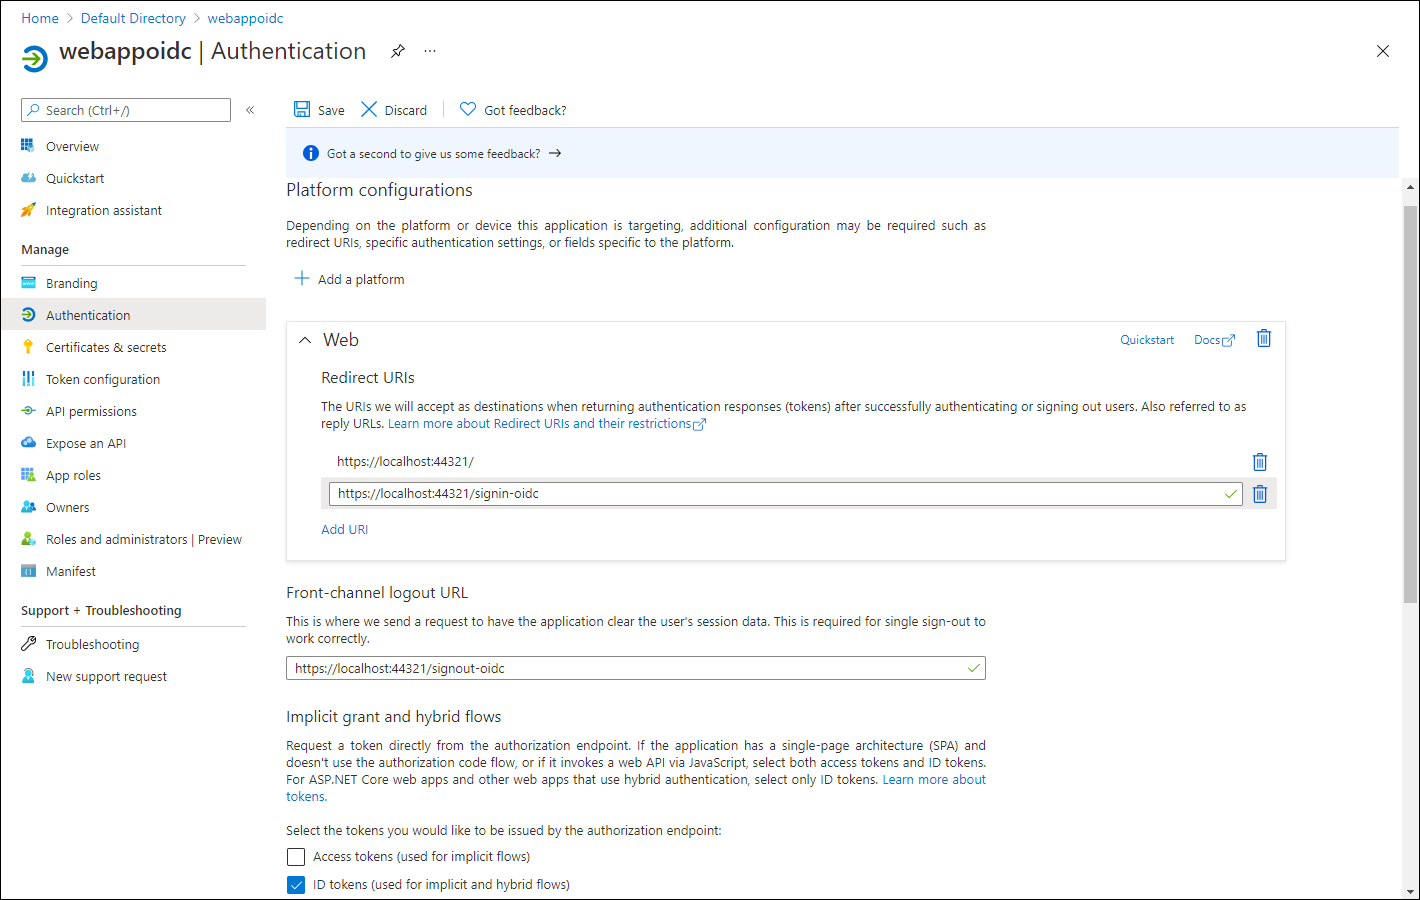Delete the Web platform configuration

[x=1264, y=338]
